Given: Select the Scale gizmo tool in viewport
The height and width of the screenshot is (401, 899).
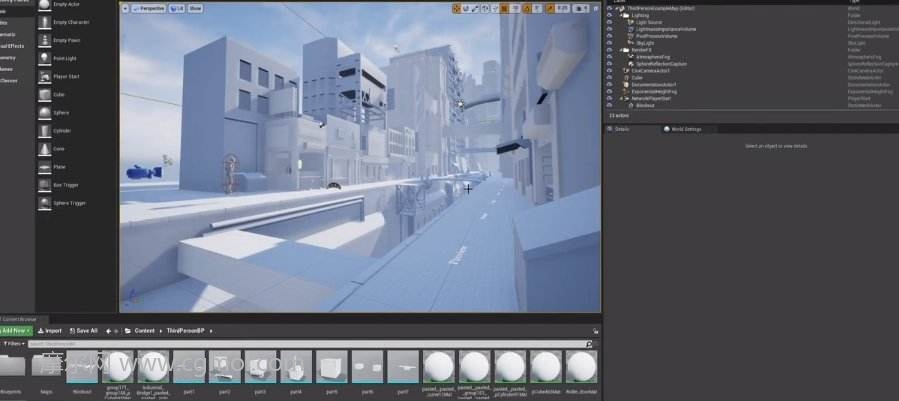Looking at the screenshot, I should (x=475, y=9).
